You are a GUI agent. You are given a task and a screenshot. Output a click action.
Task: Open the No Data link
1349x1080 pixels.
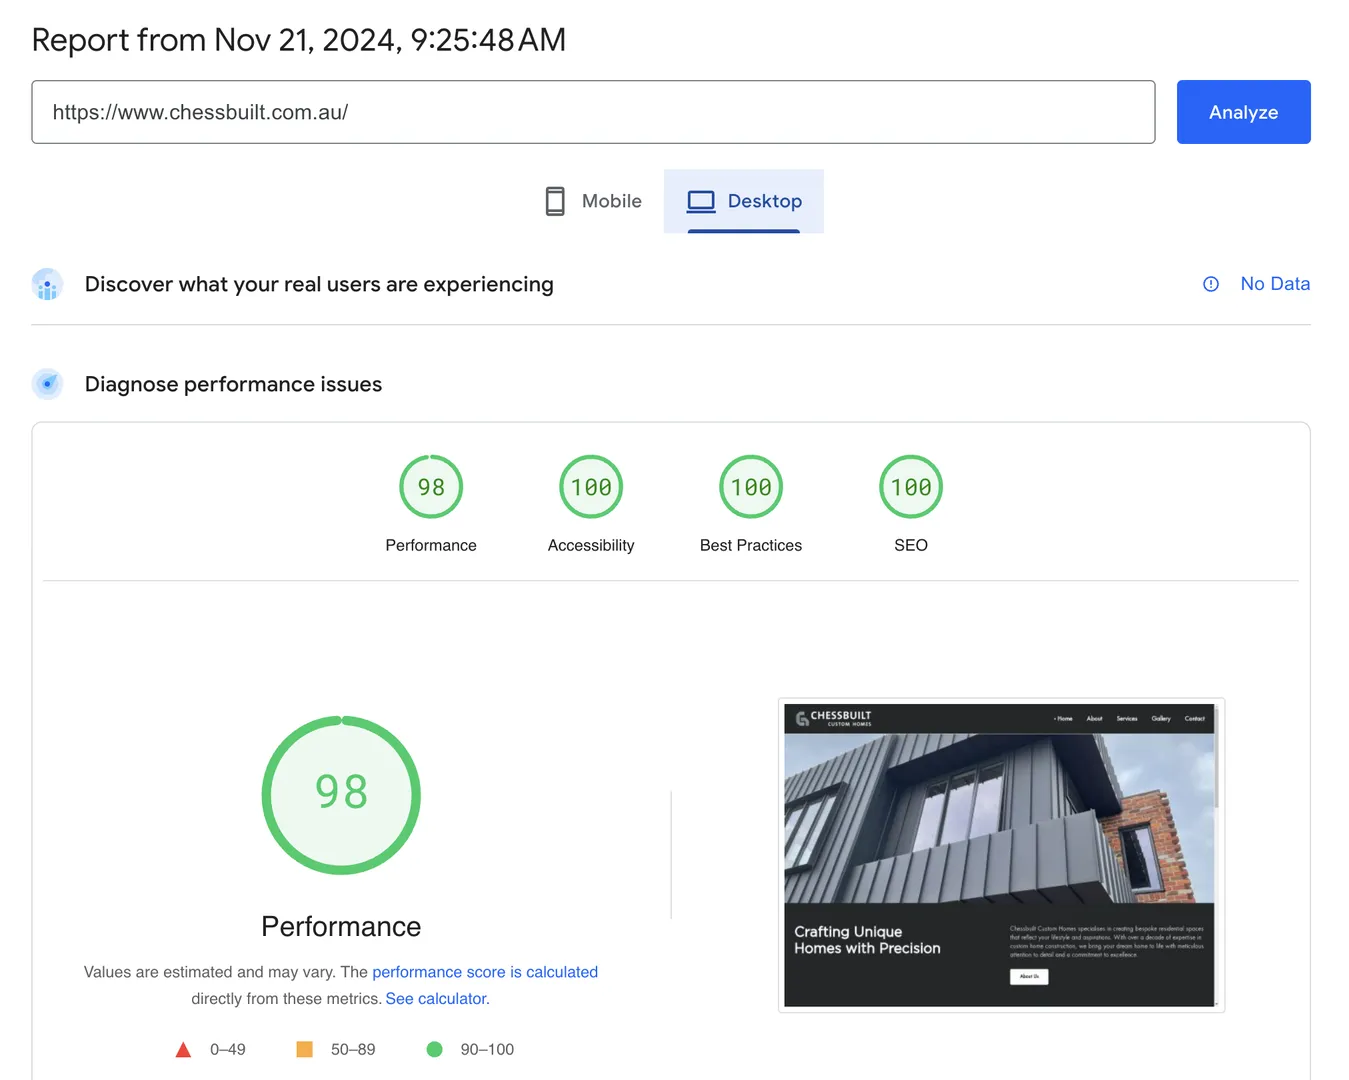pyautogui.click(x=1275, y=284)
